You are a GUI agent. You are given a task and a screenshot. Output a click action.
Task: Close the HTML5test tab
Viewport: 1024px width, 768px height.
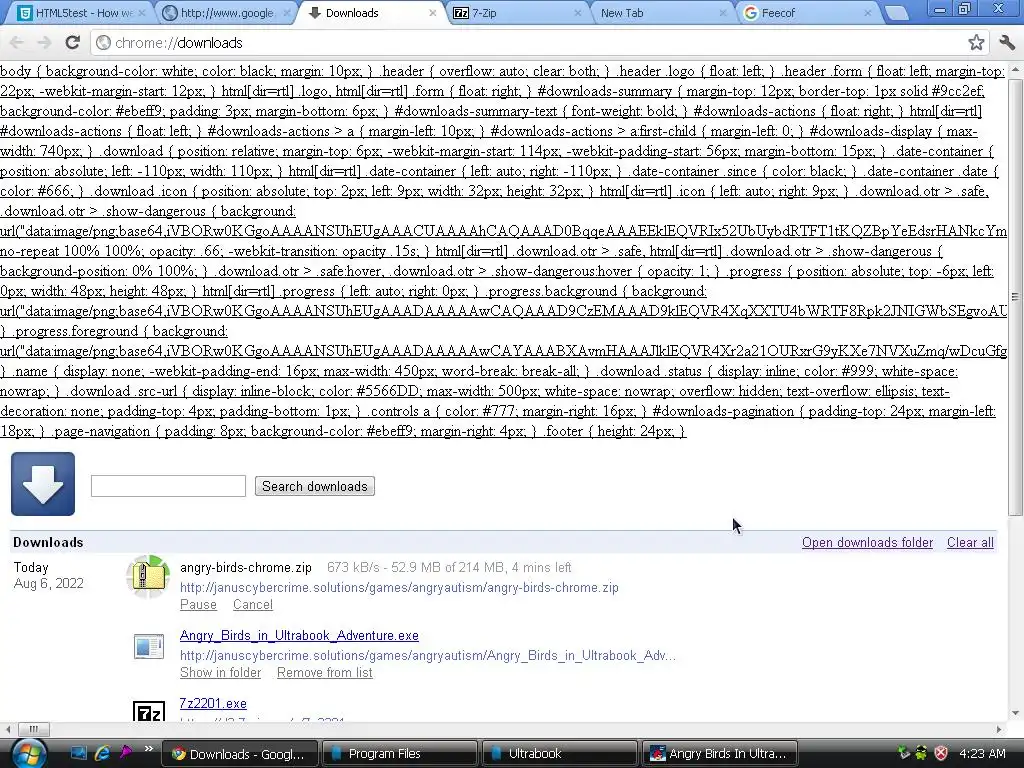click(x=142, y=12)
